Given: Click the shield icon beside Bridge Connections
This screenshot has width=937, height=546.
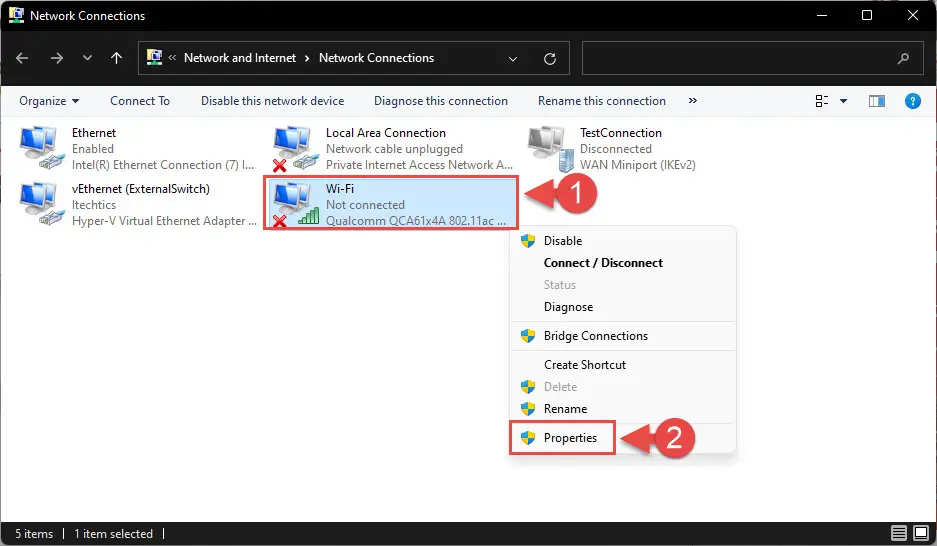Looking at the screenshot, I should click(528, 336).
